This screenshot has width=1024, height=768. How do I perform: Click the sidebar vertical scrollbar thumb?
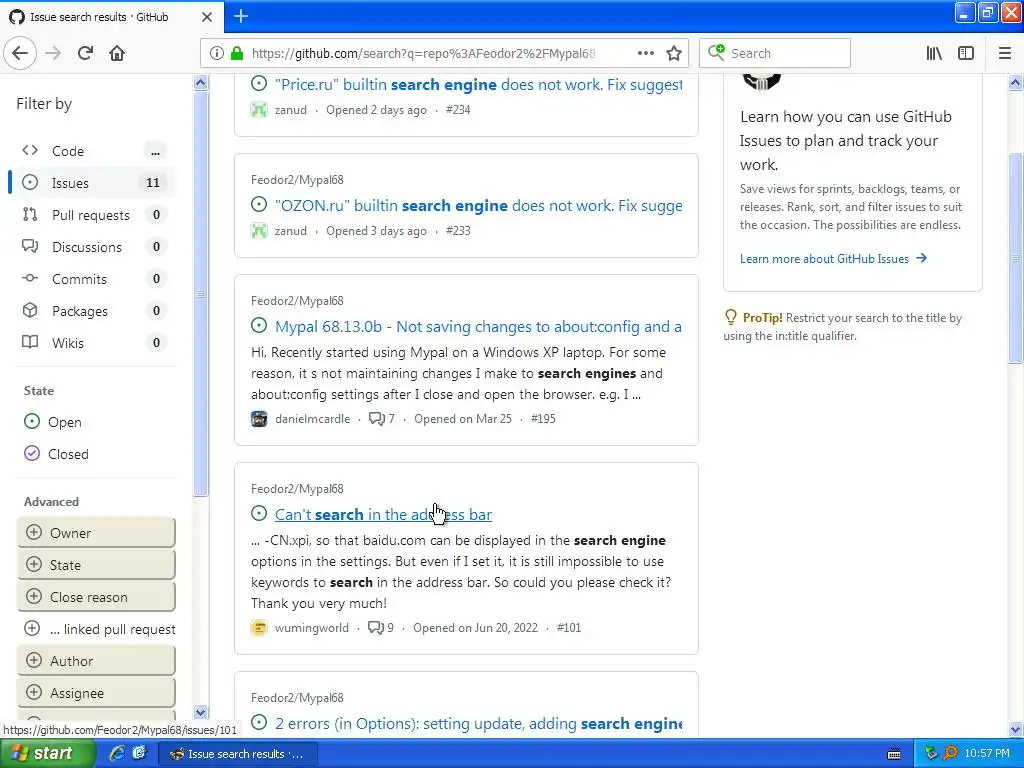[200, 294]
